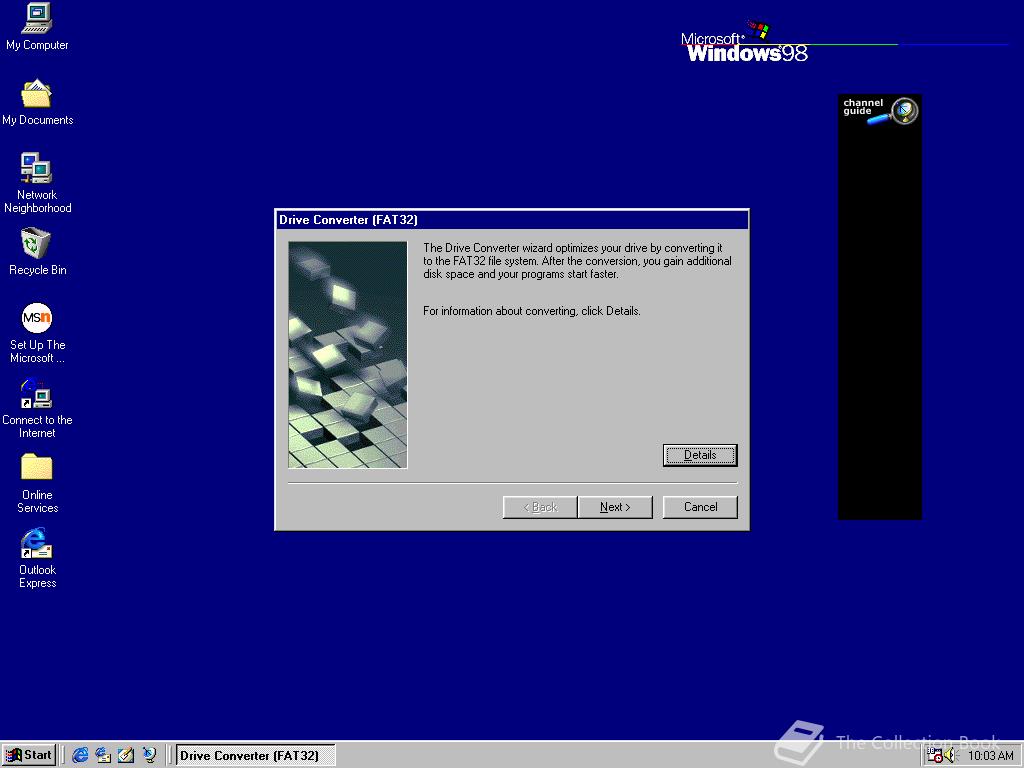Click Show Desktop Quick Launch icon

tap(126, 755)
